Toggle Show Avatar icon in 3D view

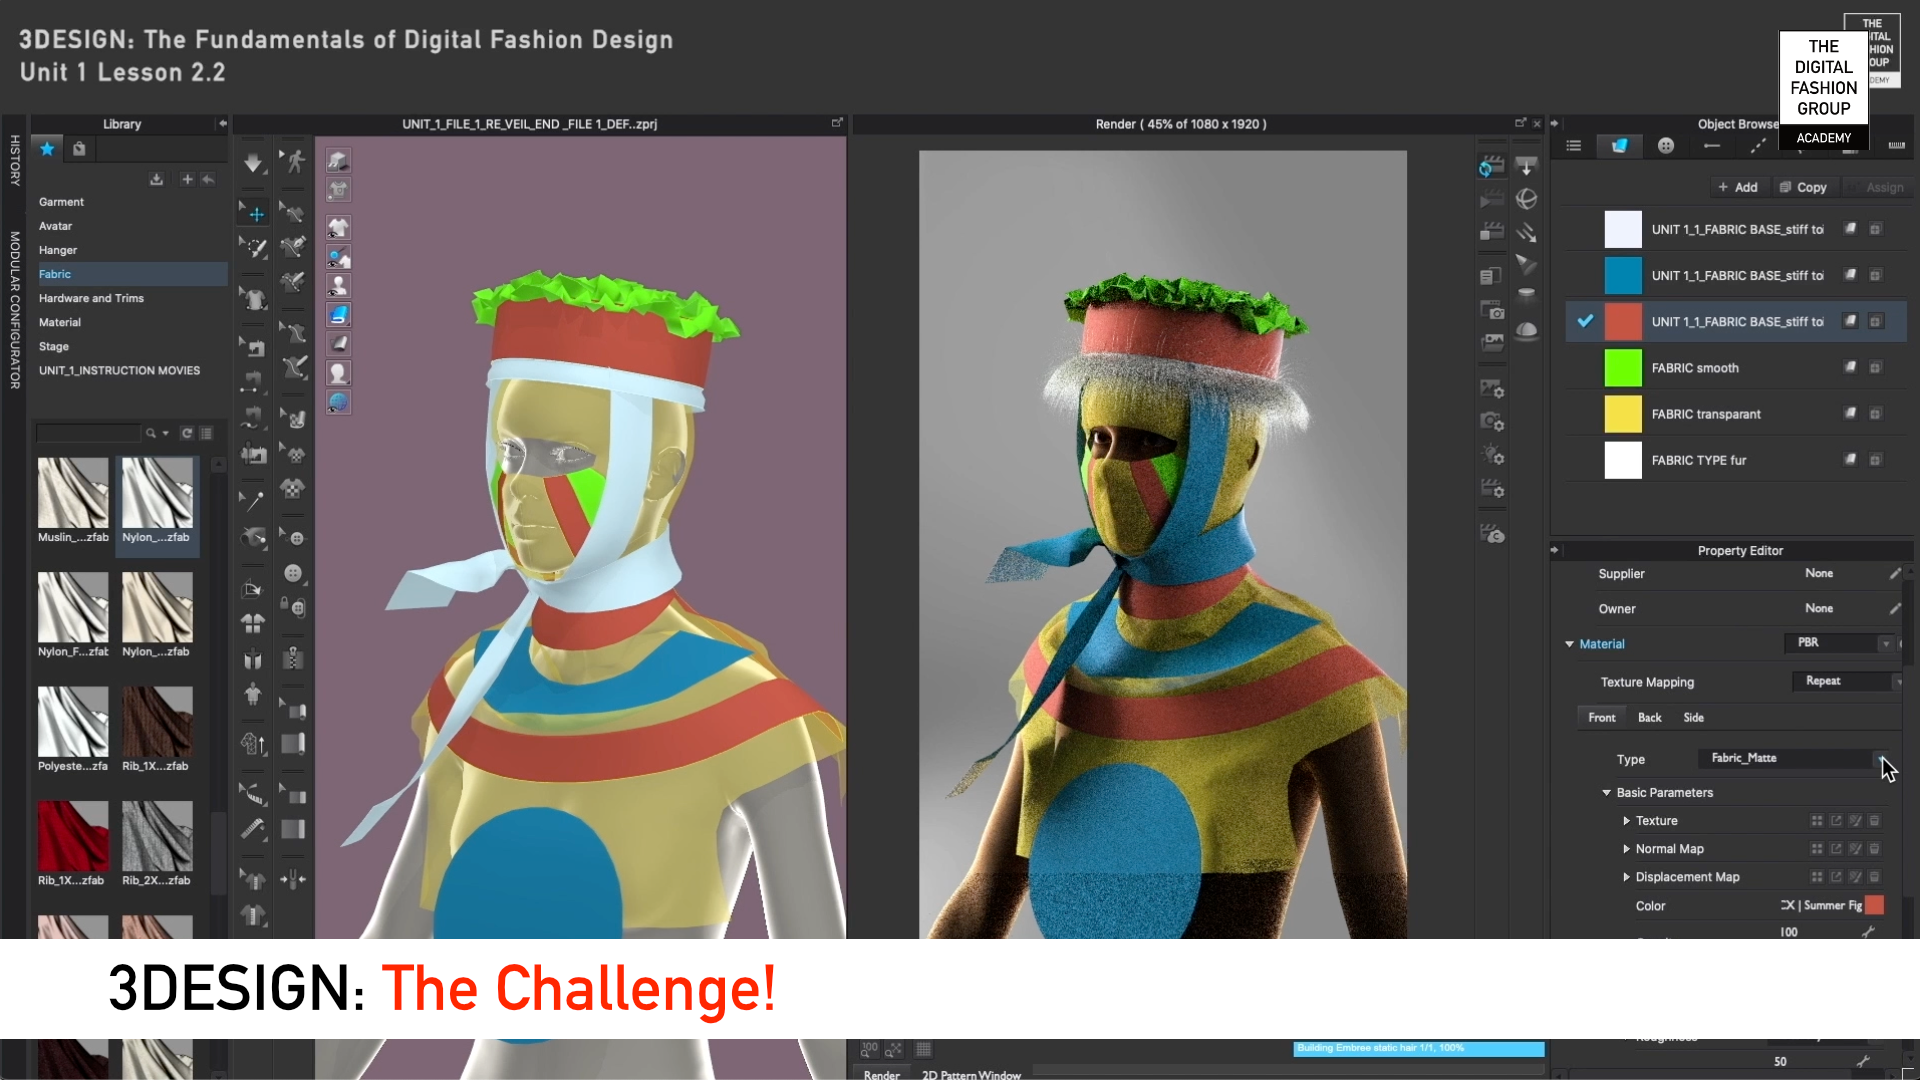(339, 286)
